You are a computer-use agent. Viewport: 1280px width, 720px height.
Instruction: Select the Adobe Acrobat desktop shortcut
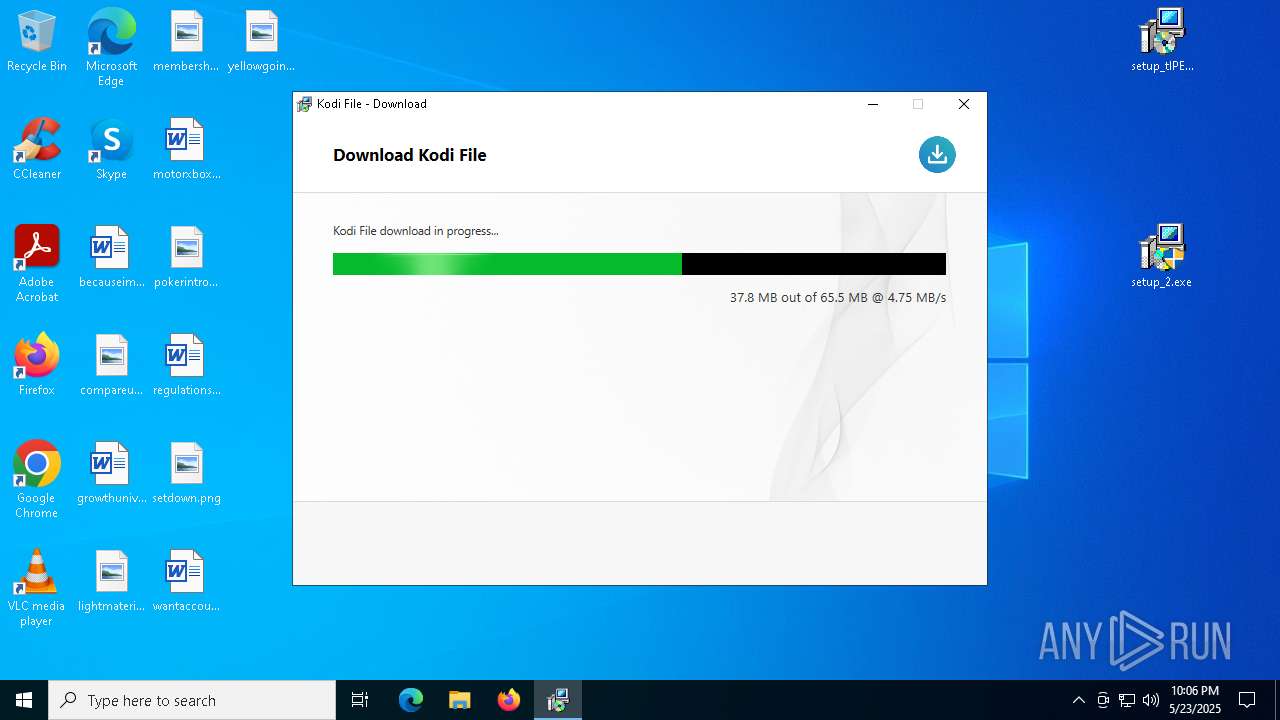point(37,264)
